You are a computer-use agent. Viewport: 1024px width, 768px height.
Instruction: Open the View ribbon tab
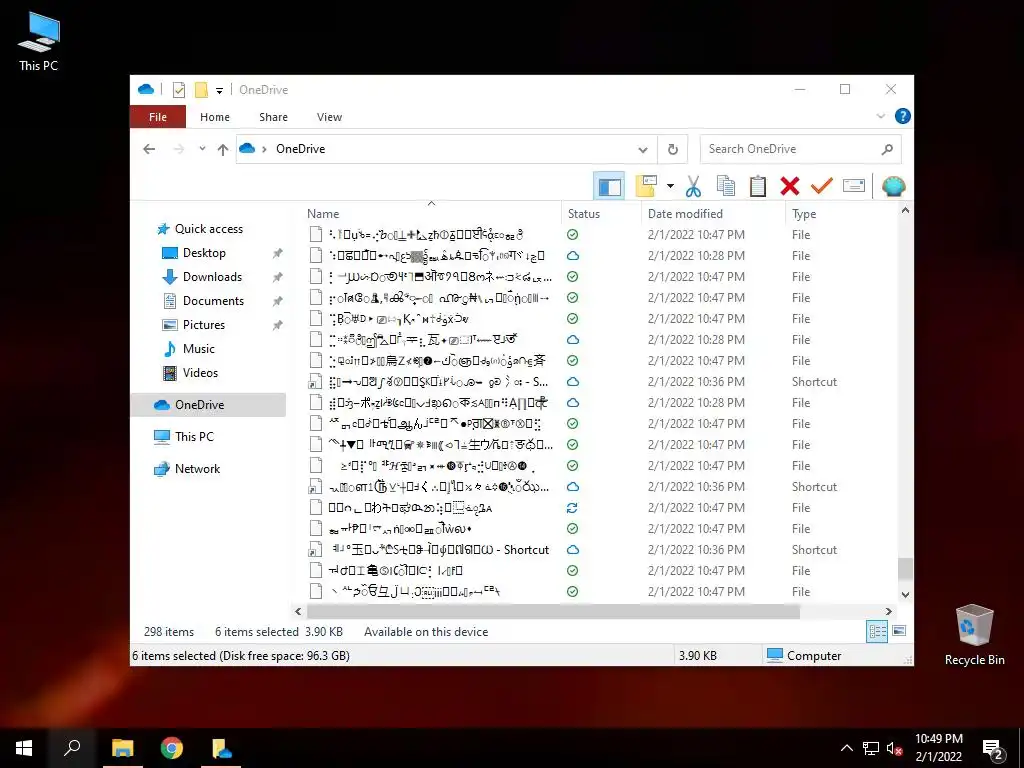(x=329, y=117)
